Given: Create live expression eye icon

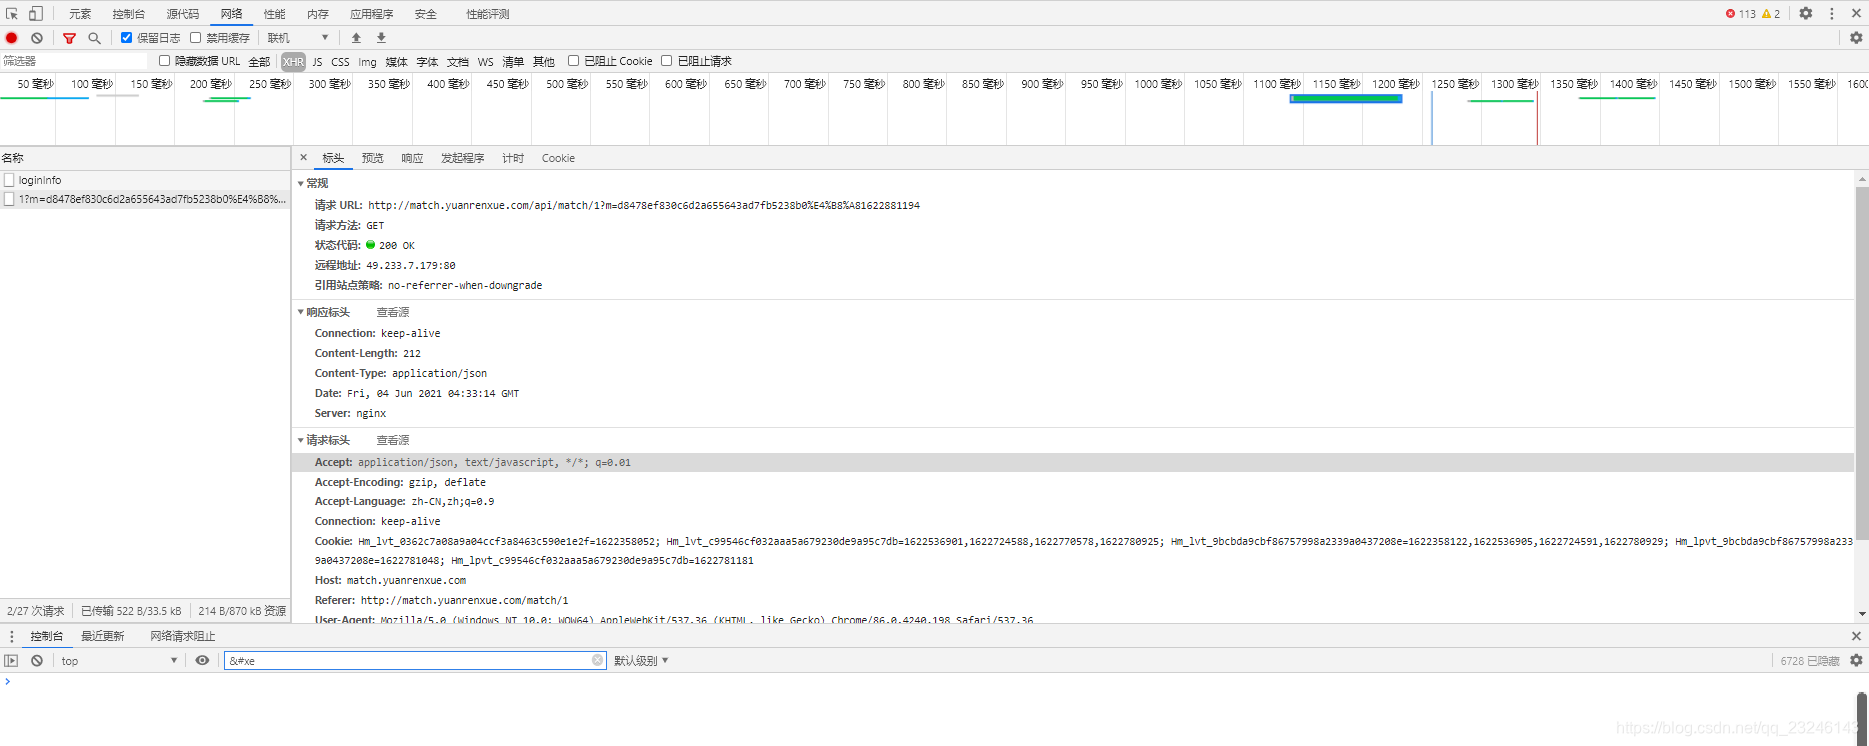Looking at the screenshot, I should click(x=202, y=661).
